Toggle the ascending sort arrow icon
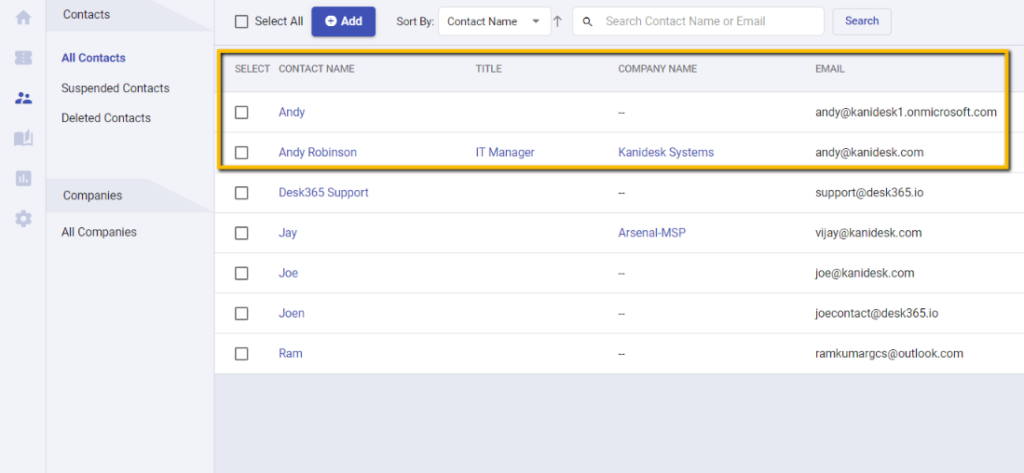Image resolution: width=1024 pixels, height=473 pixels. (x=557, y=22)
